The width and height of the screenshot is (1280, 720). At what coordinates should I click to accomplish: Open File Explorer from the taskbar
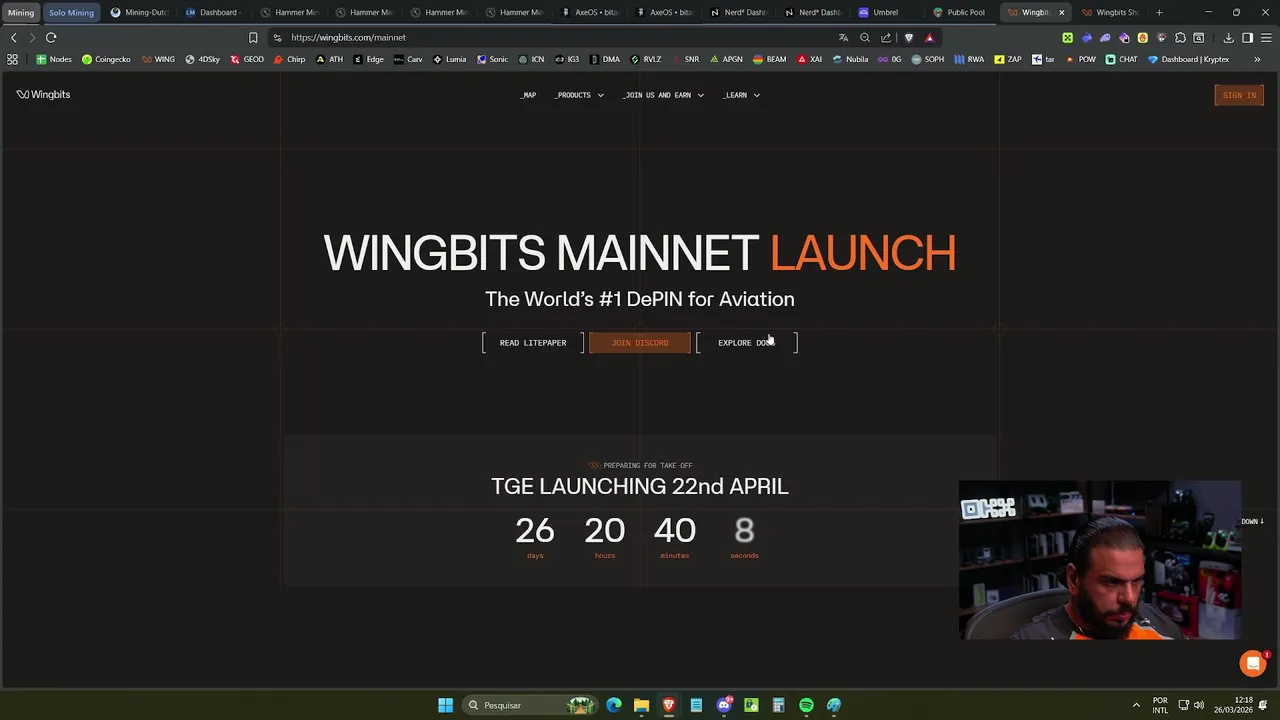[x=641, y=705]
